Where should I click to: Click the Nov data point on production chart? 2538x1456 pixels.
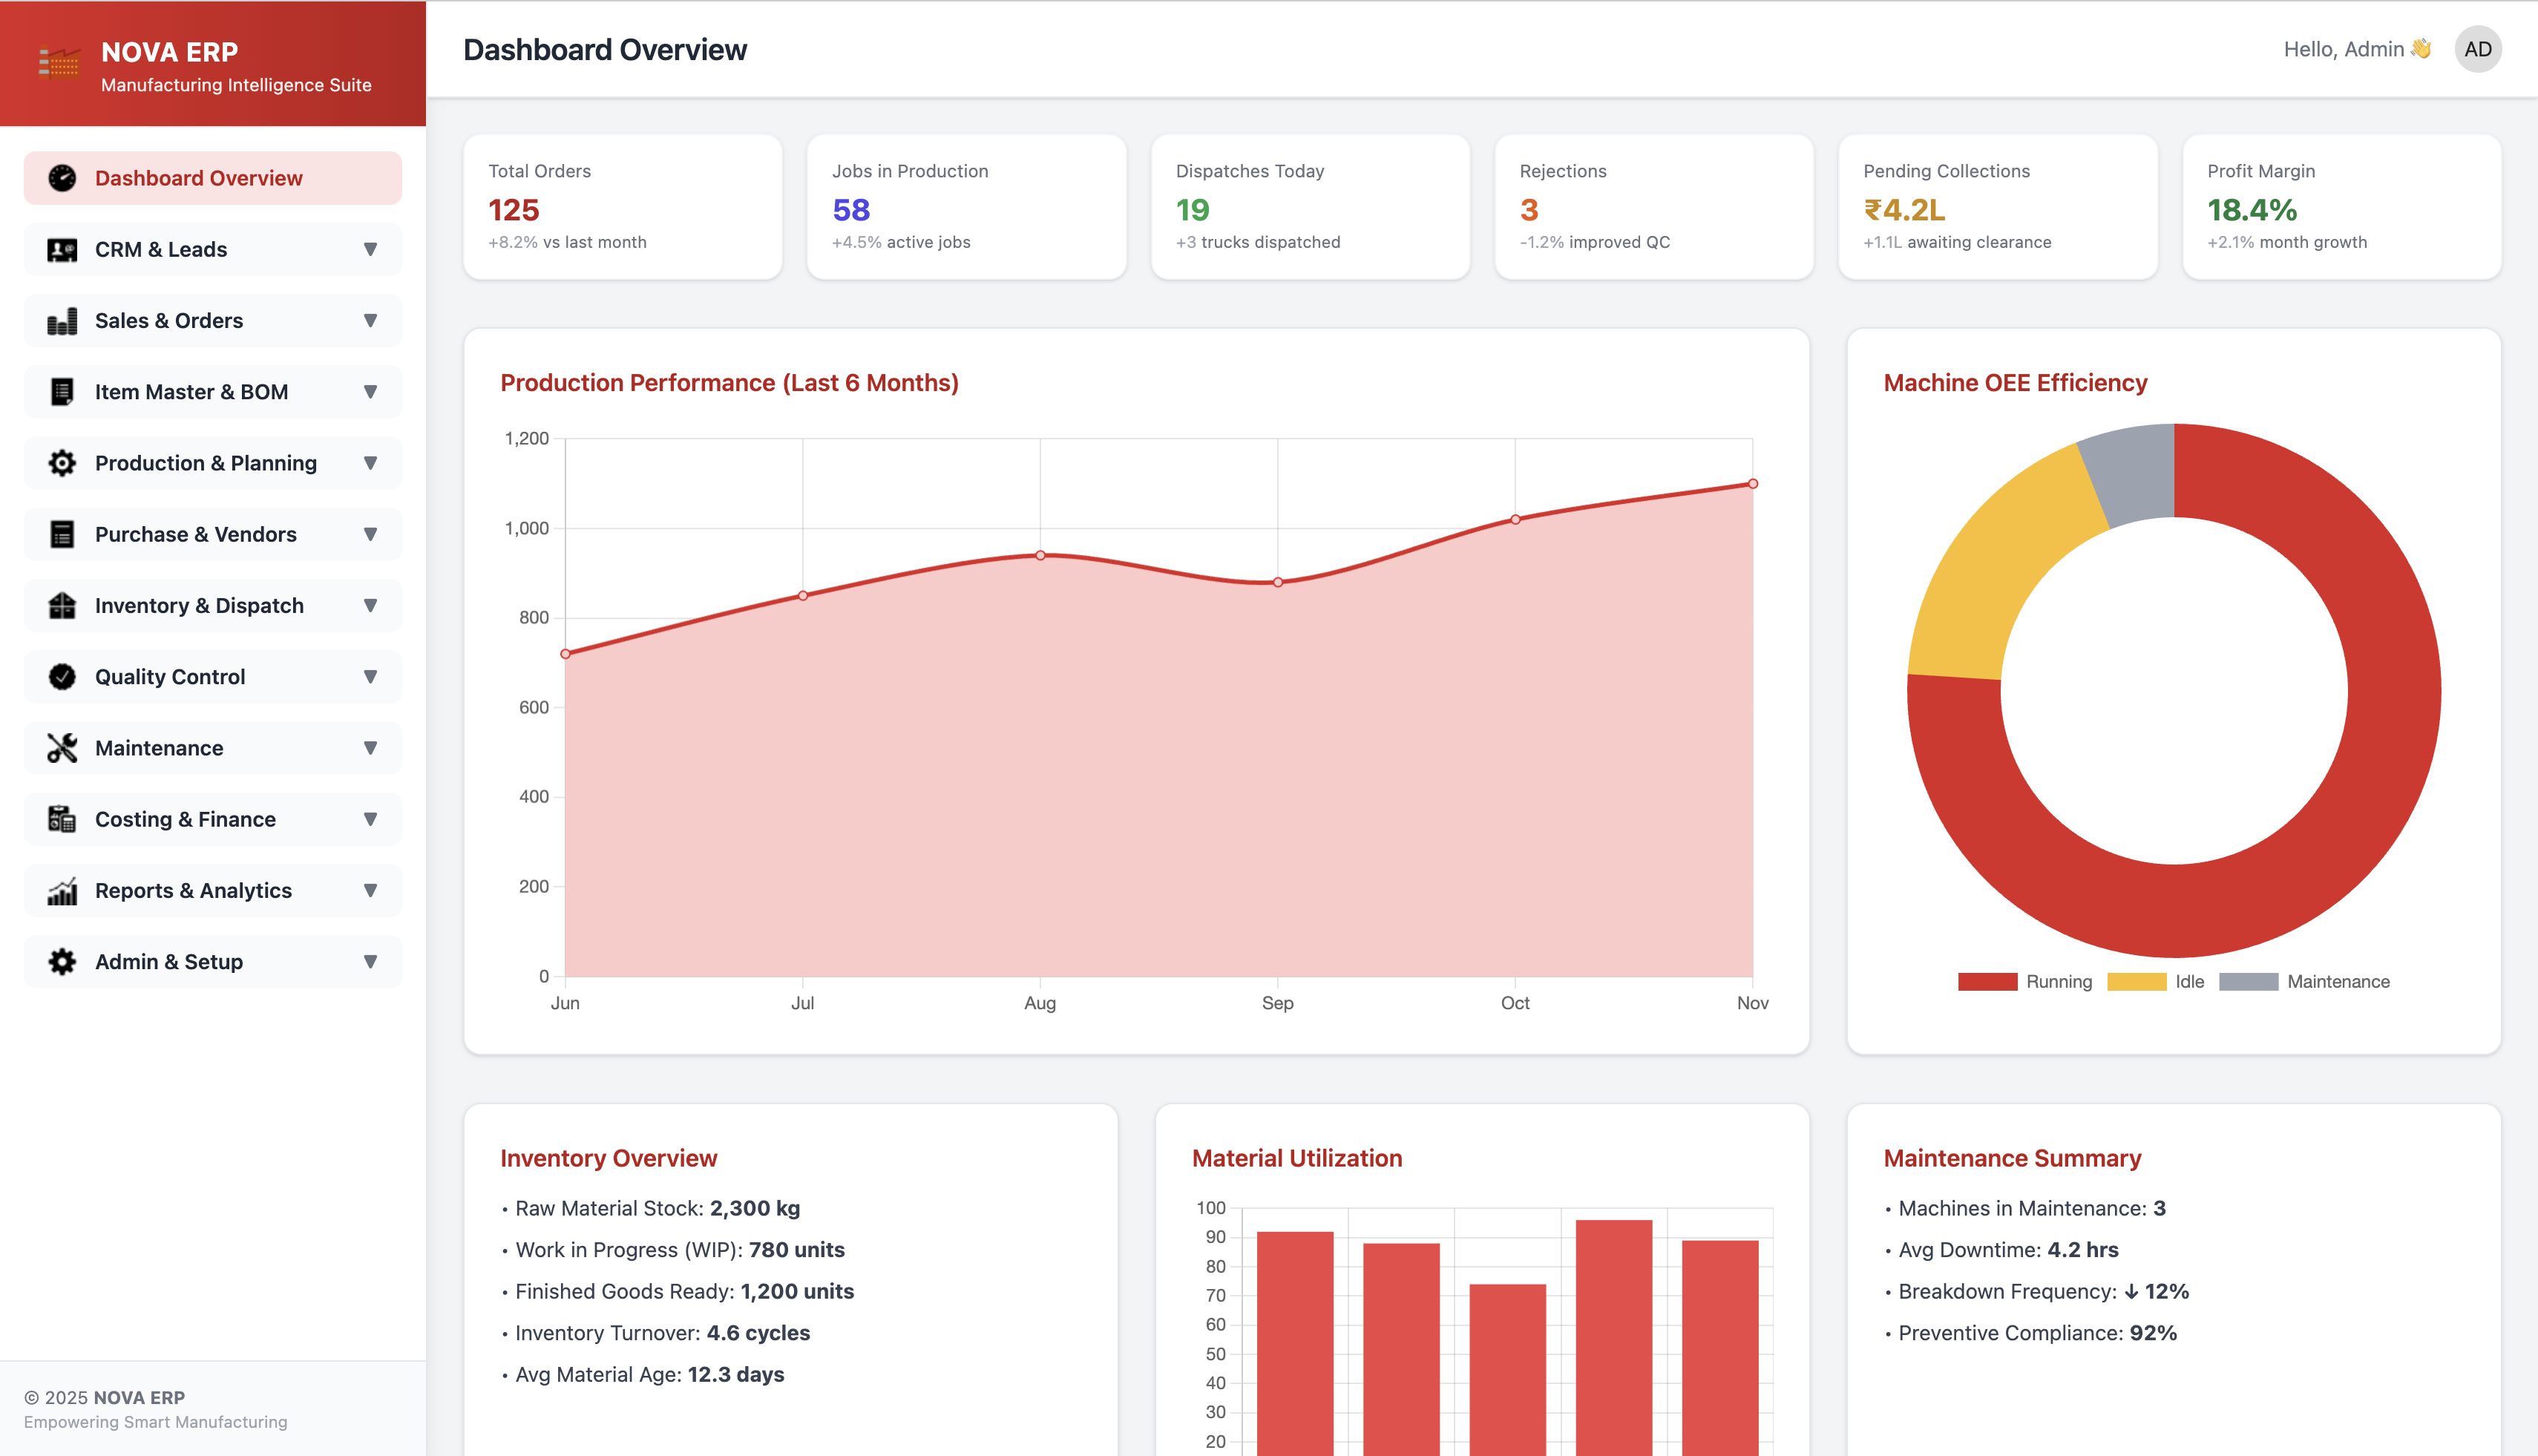pos(1752,484)
